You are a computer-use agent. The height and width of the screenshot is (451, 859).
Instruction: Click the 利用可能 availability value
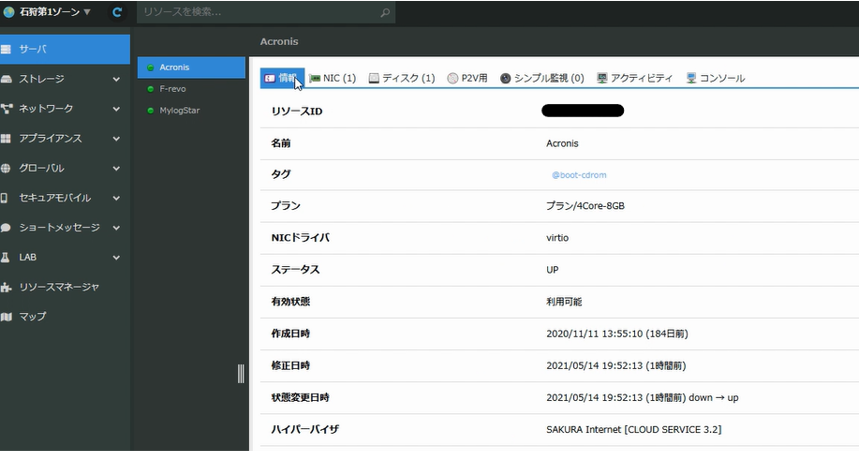(x=564, y=302)
